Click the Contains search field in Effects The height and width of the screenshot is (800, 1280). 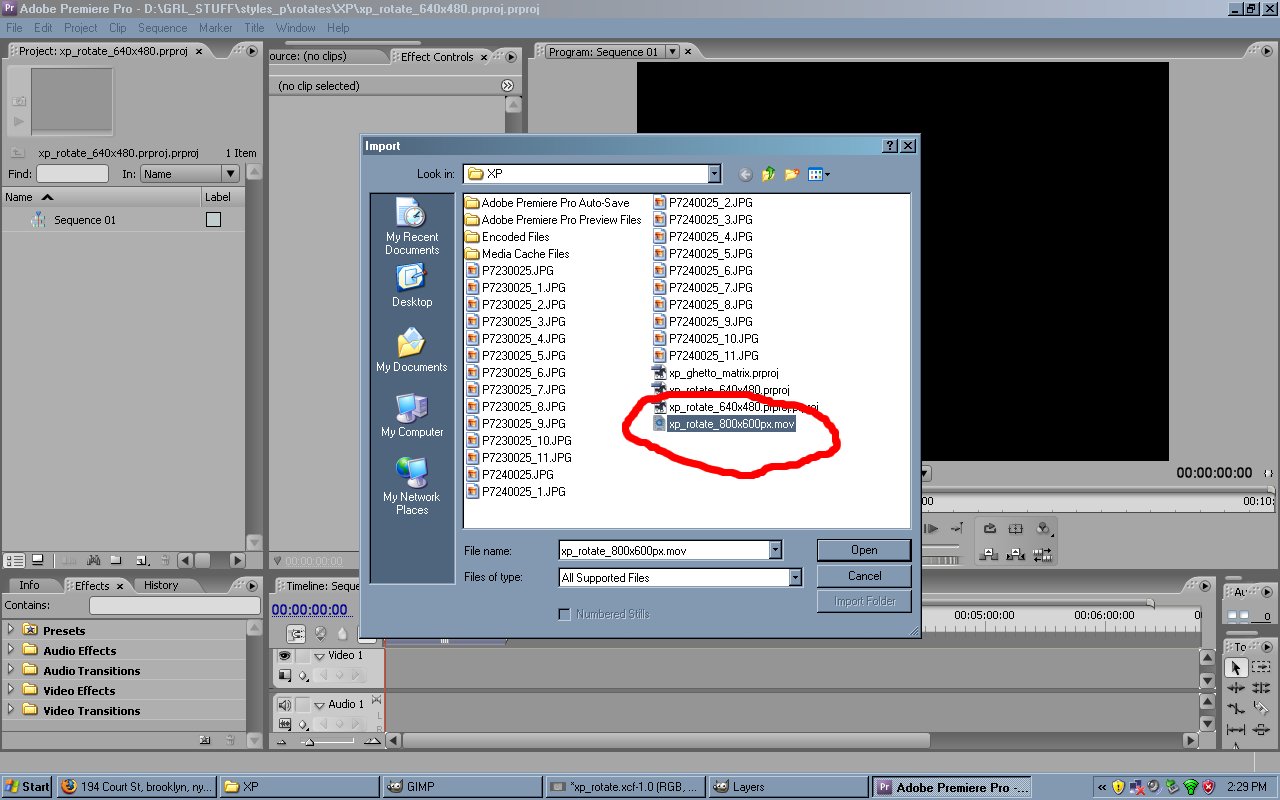(x=174, y=605)
